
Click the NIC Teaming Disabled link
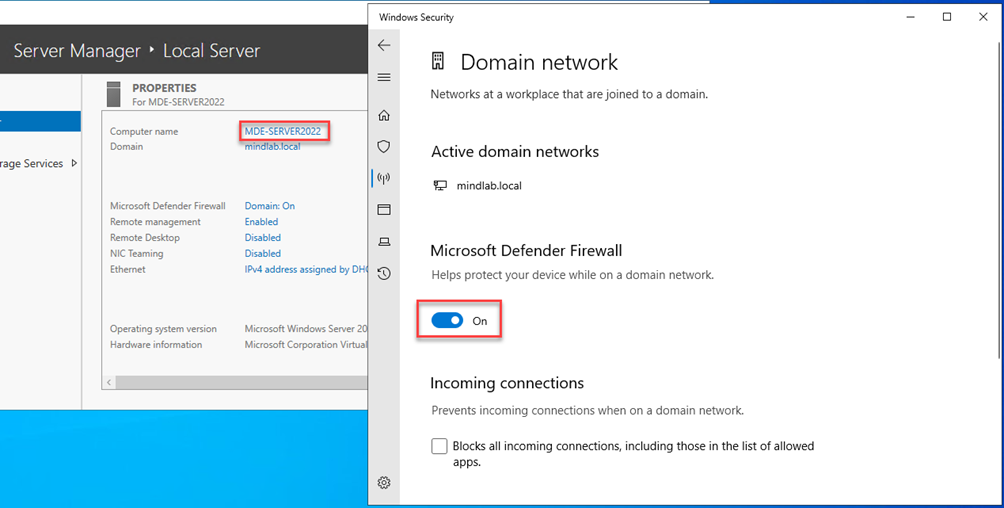[x=263, y=254]
